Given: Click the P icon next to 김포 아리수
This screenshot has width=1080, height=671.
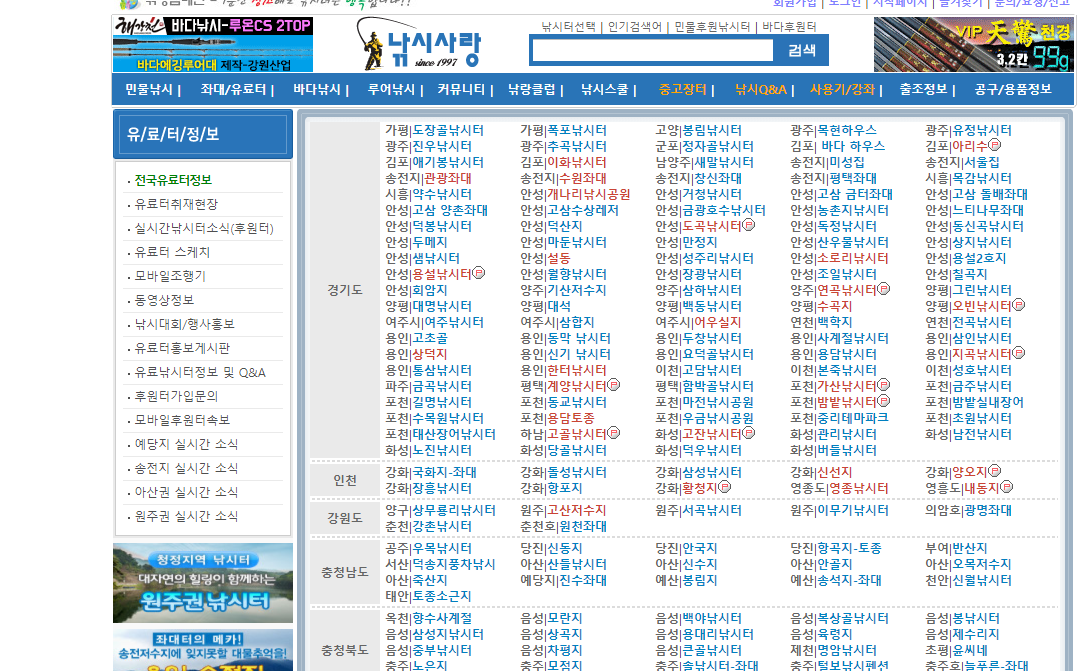Looking at the screenshot, I should click(x=995, y=145).
